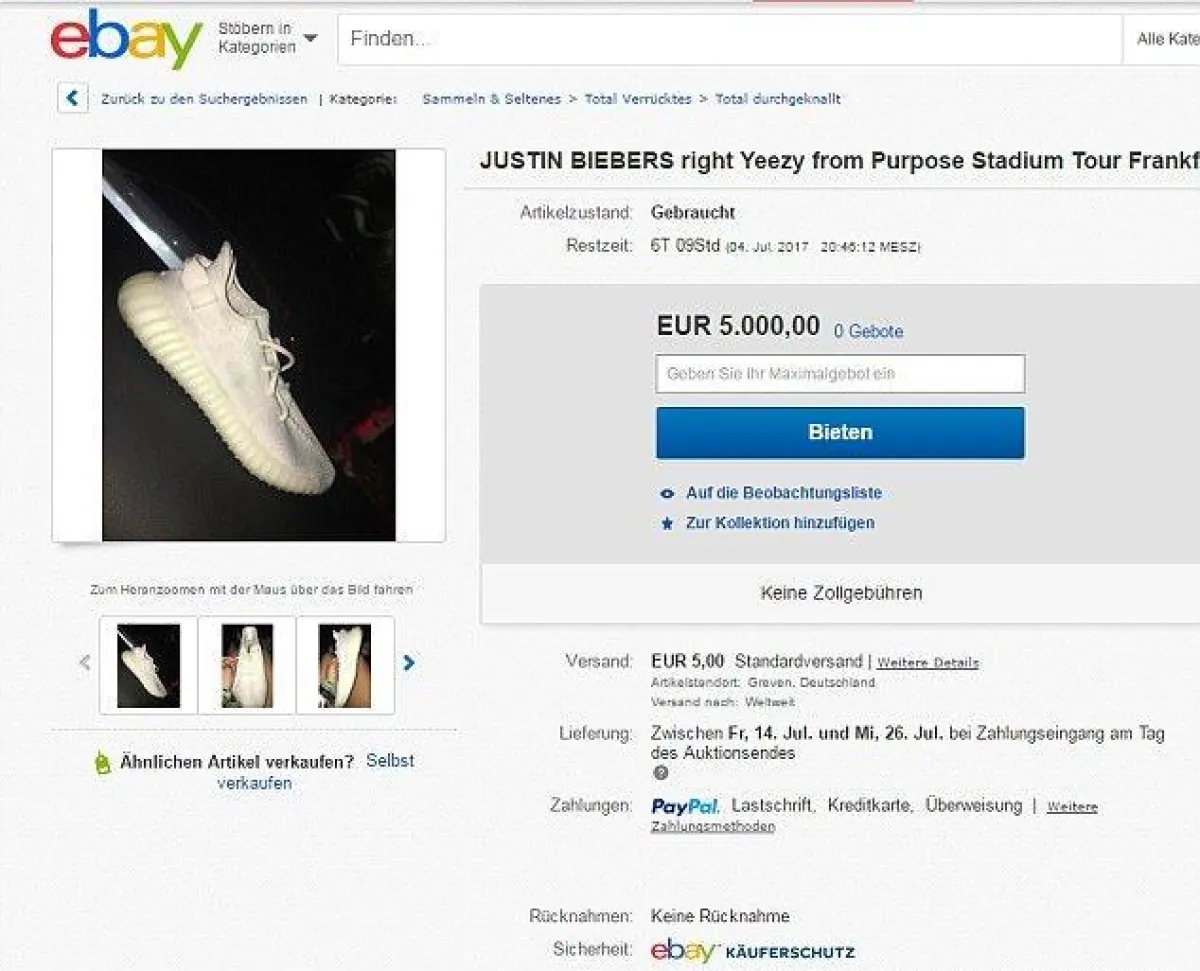Click the eBay Käuferschutz logo
The height and width of the screenshot is (971, 1200).
point(752,951)
